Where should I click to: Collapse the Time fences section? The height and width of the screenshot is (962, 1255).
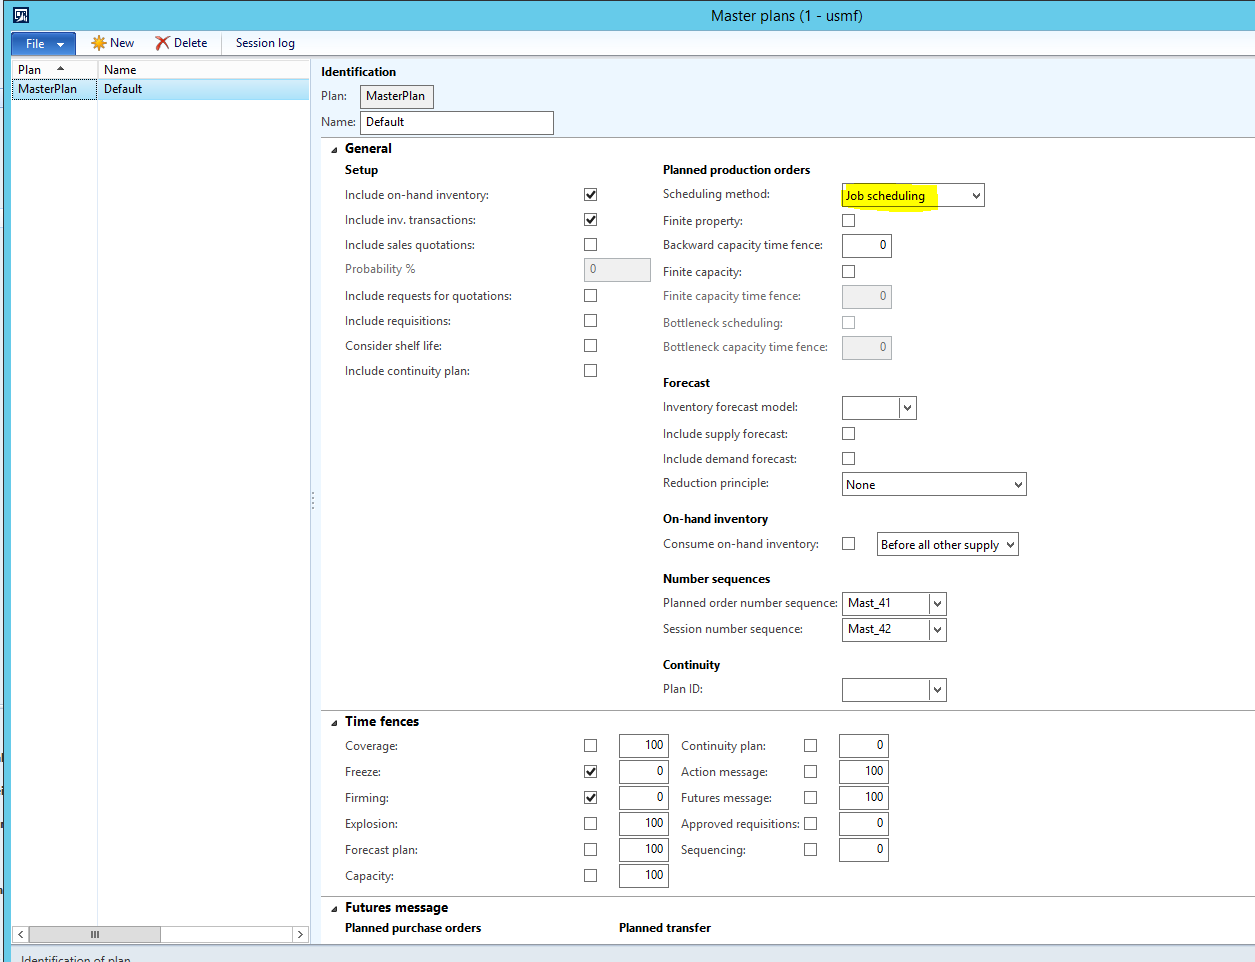click(333, 721)
